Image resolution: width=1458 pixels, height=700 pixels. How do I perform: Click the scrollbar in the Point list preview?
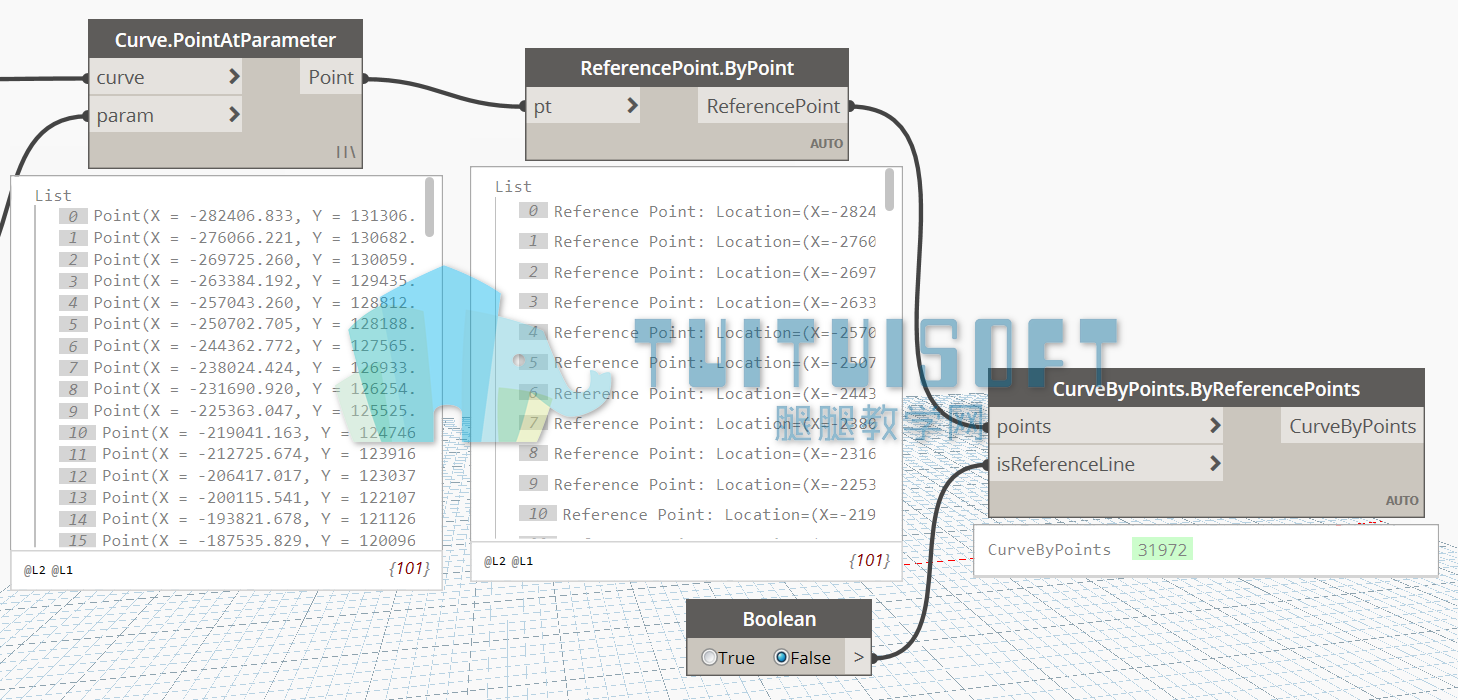(x=430, y=207)
